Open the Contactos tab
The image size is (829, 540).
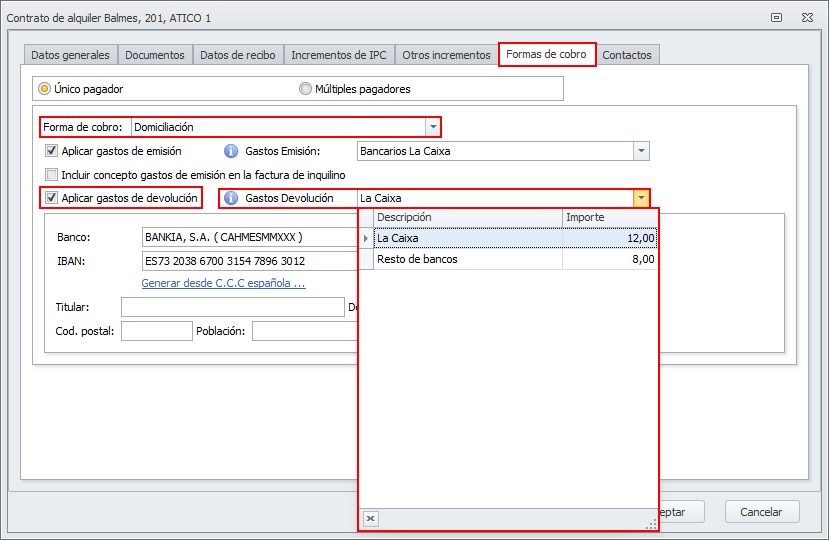627,55
